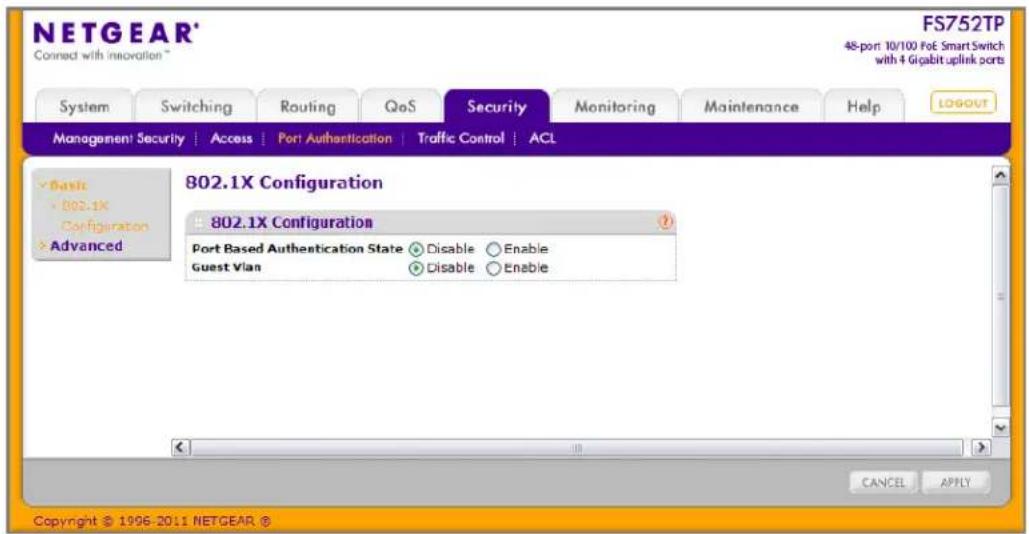Go to the Routing tab
Screen dimensions: 1029x534
308,107
